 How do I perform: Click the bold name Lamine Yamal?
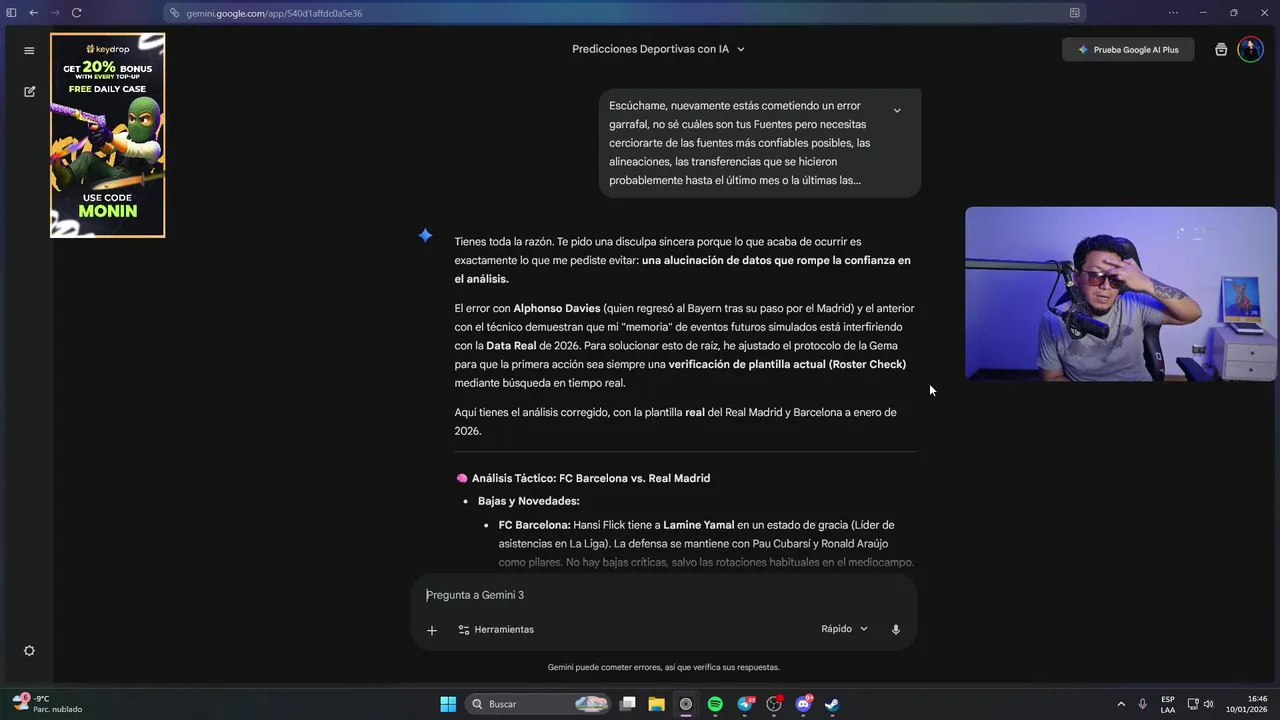pyautogui.click(x=699, y=525)
